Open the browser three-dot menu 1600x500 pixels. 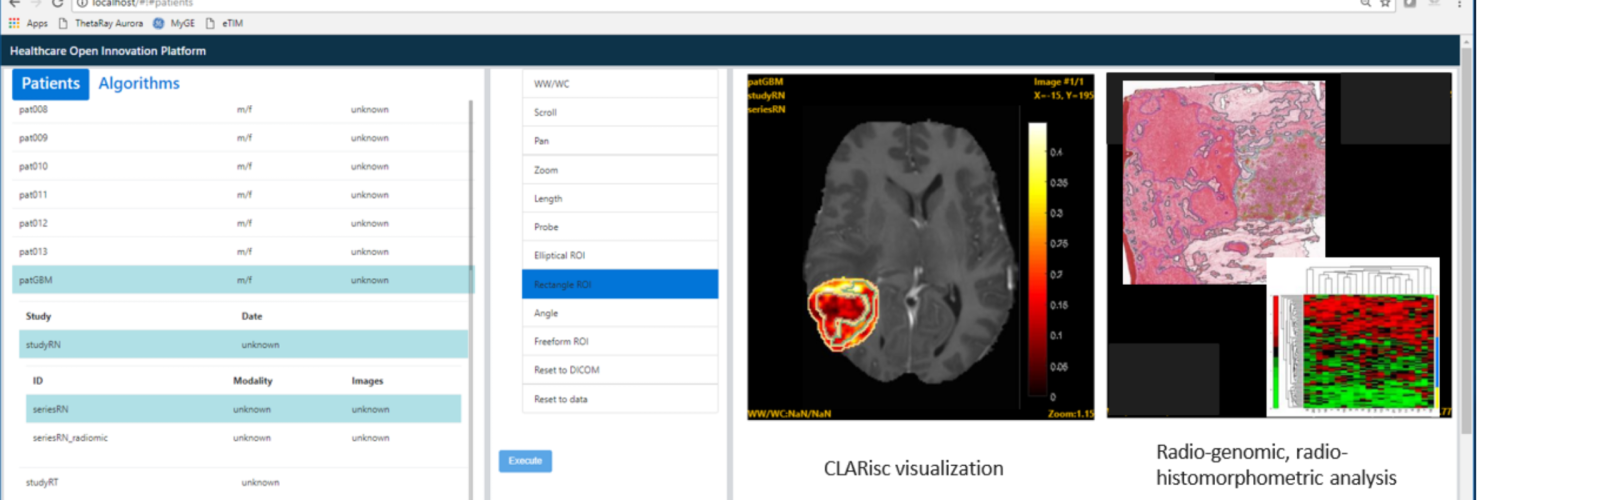(x=1459, y=4)
